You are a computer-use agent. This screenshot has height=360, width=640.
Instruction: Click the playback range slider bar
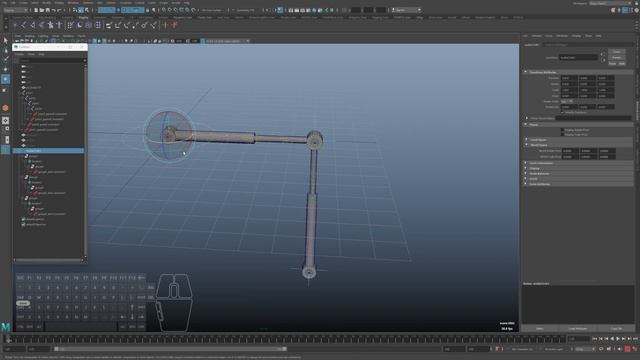coord(170,349)
